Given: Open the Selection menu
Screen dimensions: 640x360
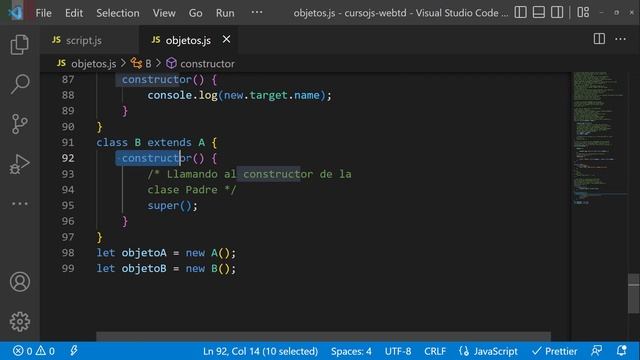Looking at the screenshot, I should click(x=118, y=13).
